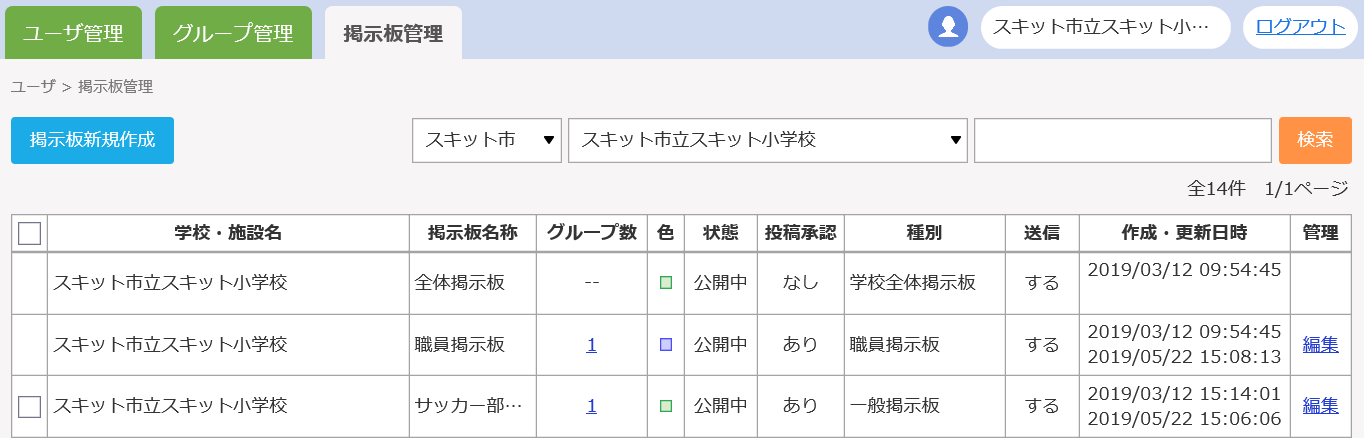Click green color square for サッカー部 row
The image size is (1364, 438).
(x=666, y=406)
